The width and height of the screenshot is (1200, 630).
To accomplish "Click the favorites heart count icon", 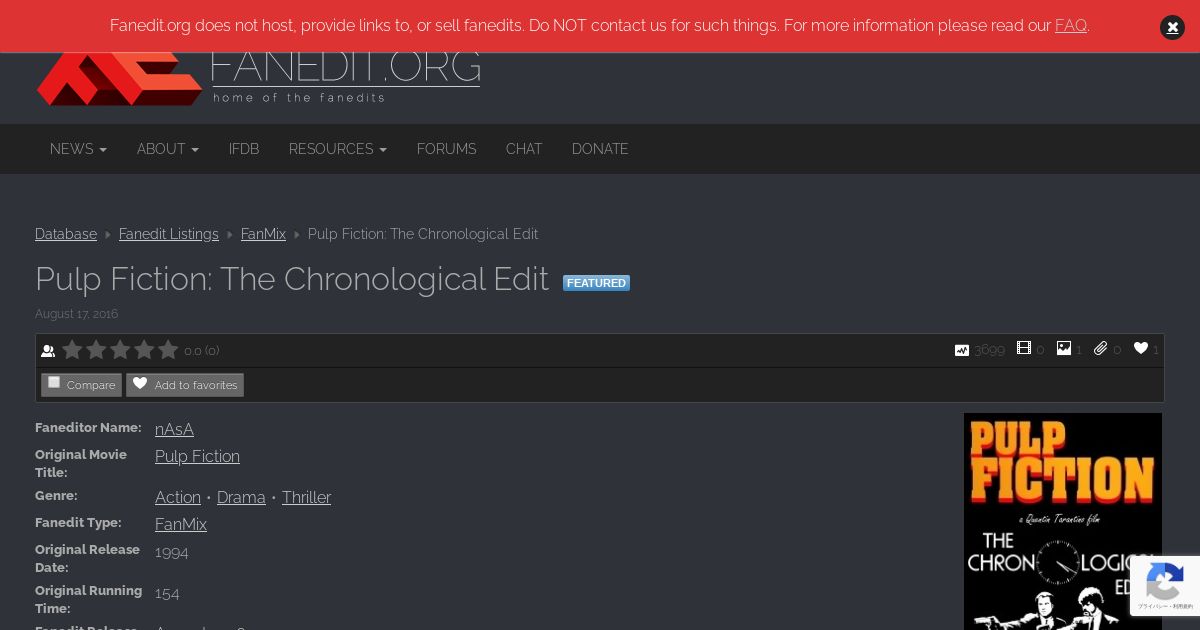I will 1141,348.
